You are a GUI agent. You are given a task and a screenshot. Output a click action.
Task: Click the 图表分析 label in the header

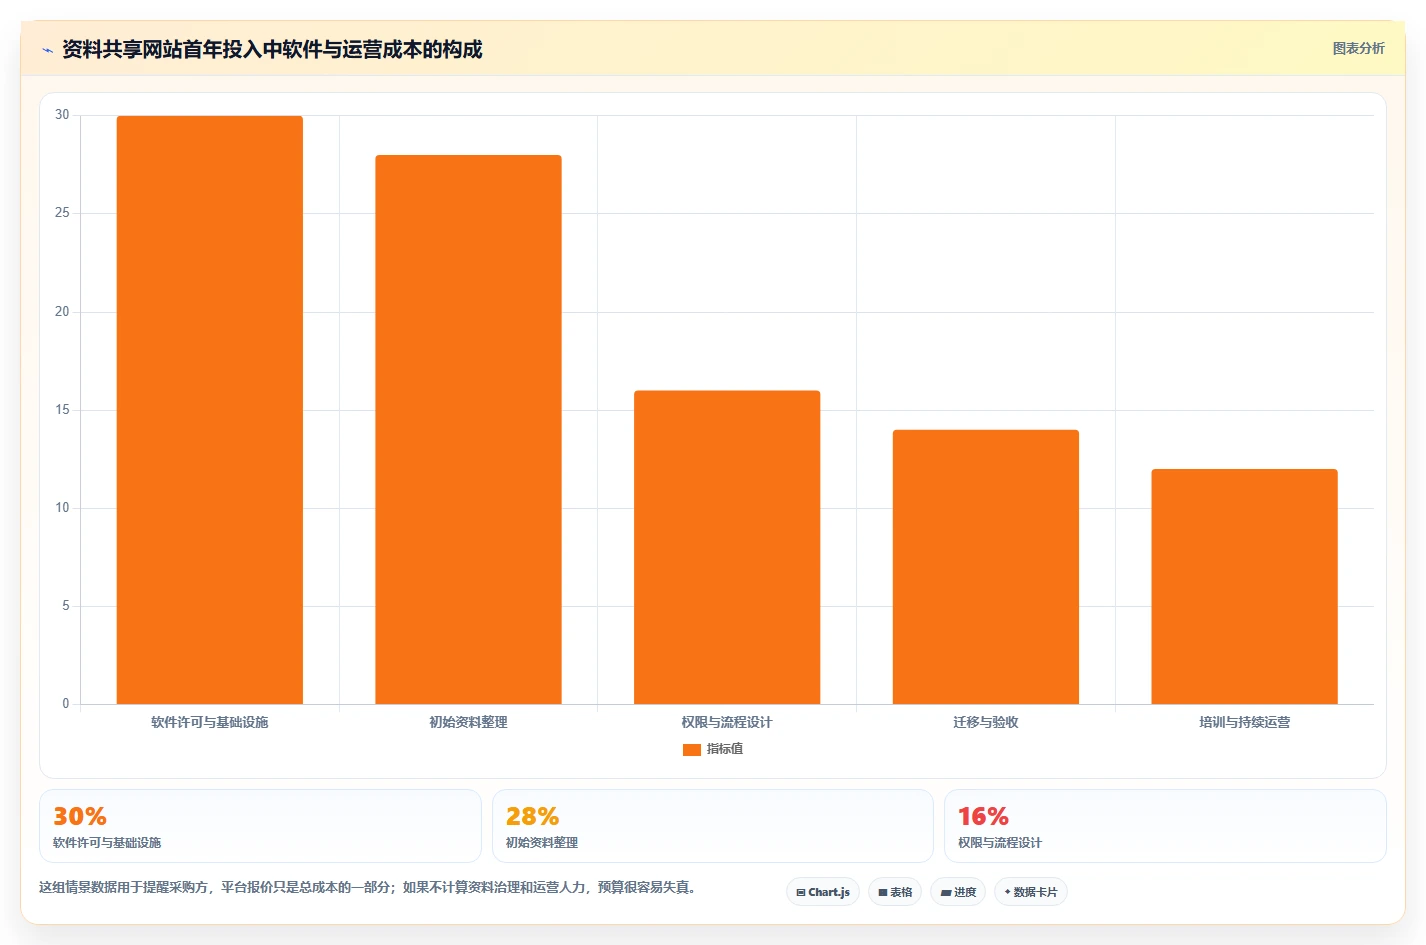(1358, 48)
